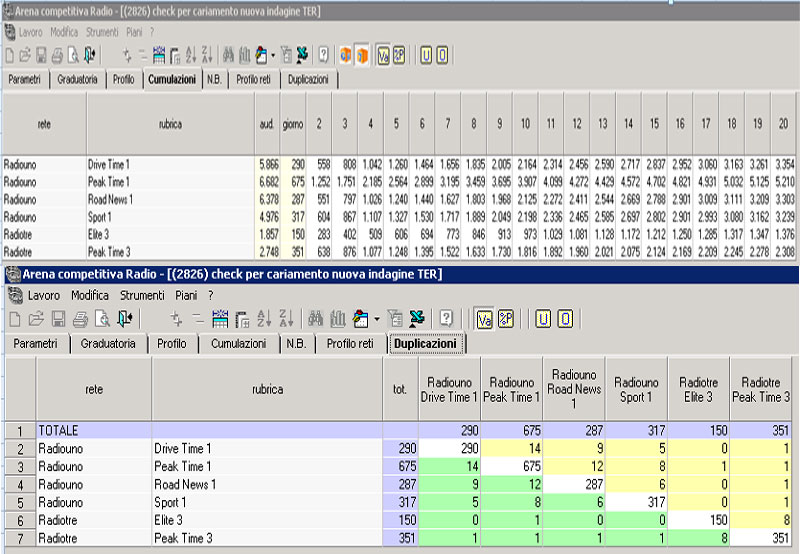The image size is (800, 554).
Task: Open the Strumenti menu in lower window
Action: coord(142,296)
